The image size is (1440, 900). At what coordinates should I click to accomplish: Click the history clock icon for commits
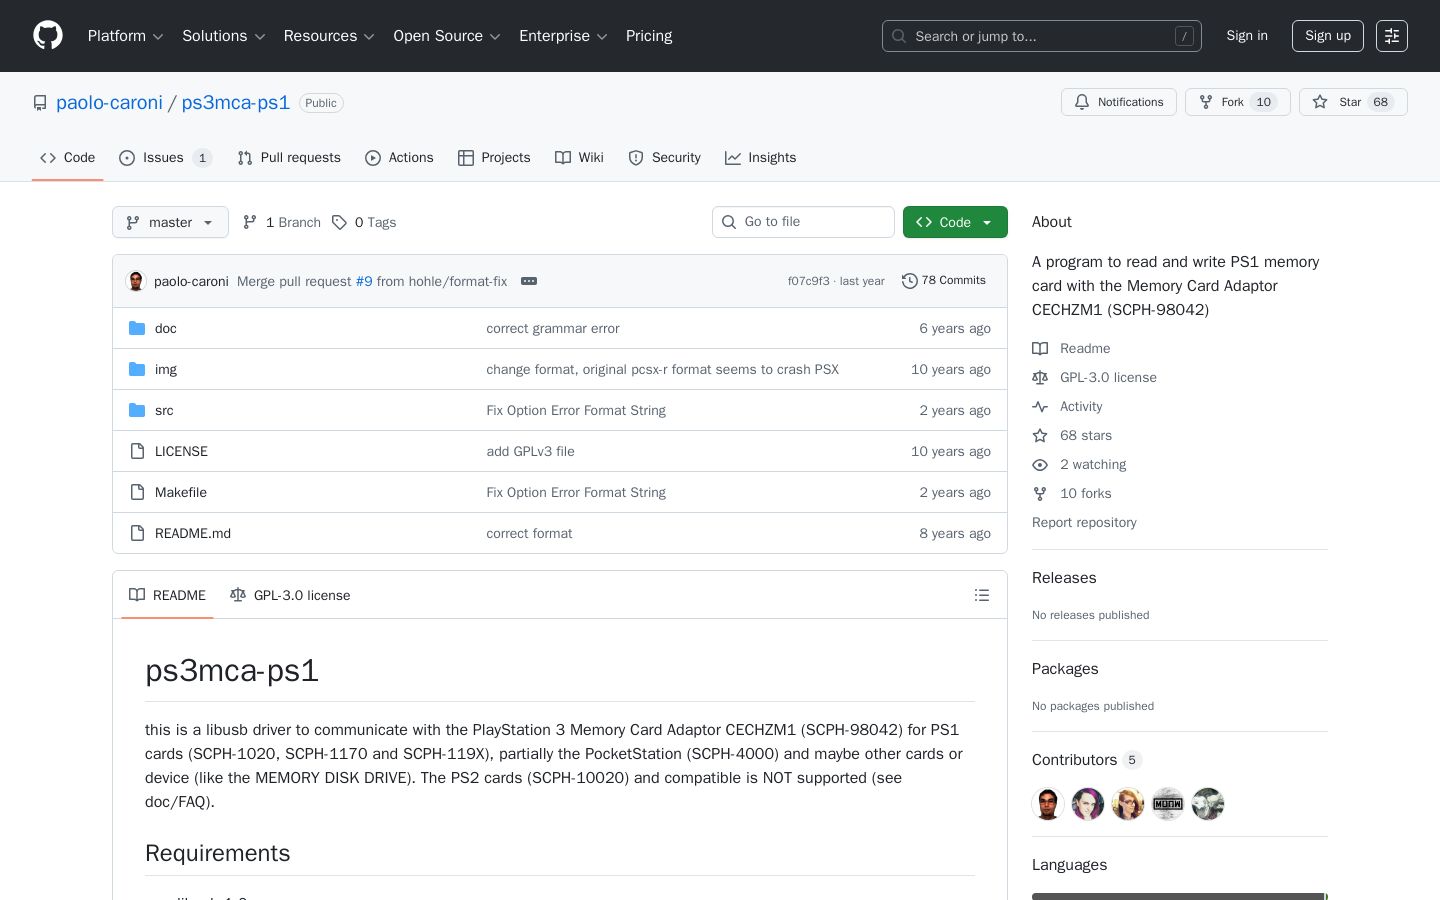click(x=909, y=281)
